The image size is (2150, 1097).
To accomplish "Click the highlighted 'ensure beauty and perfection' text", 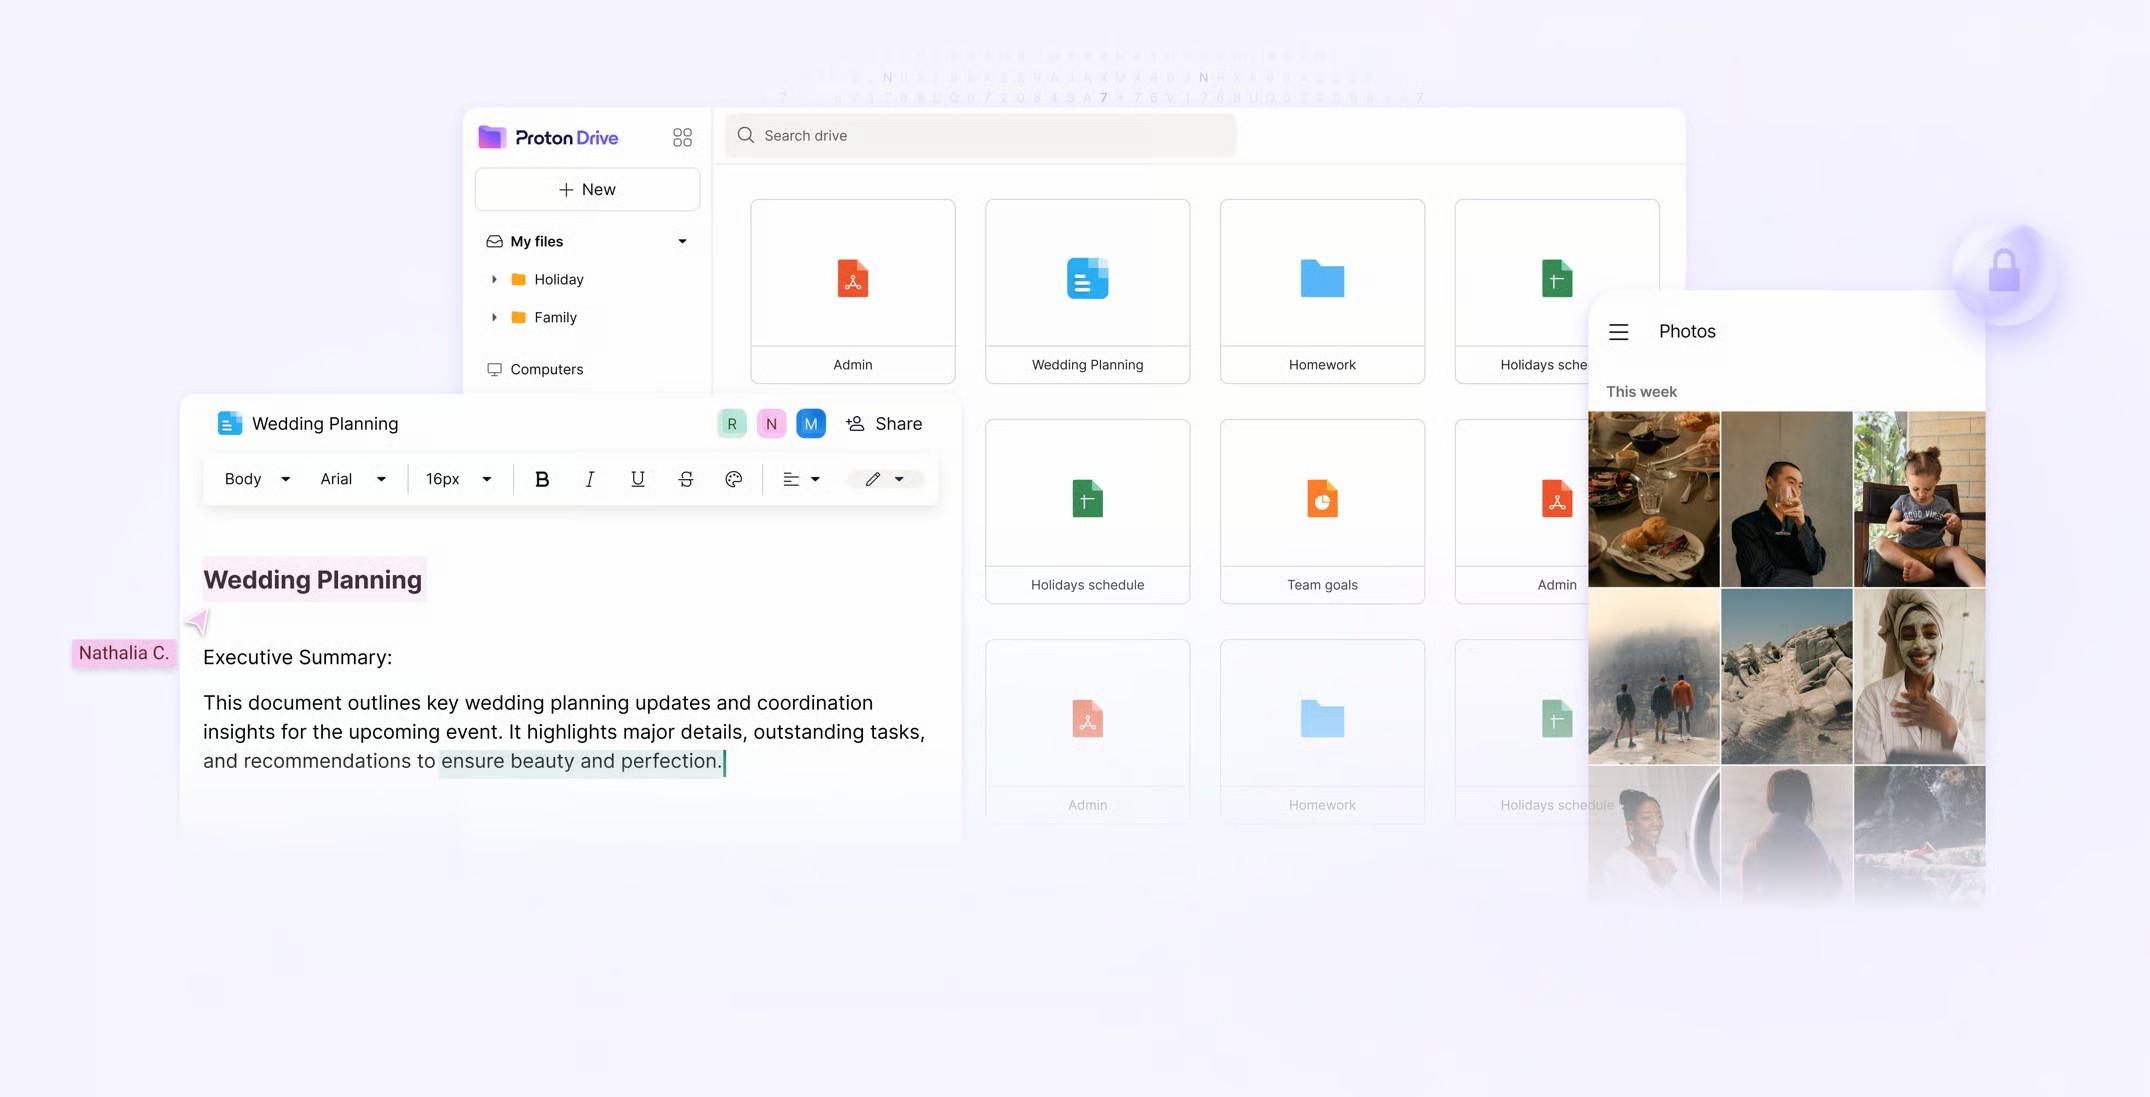I will pyautogui.click(x=580, y=761).
